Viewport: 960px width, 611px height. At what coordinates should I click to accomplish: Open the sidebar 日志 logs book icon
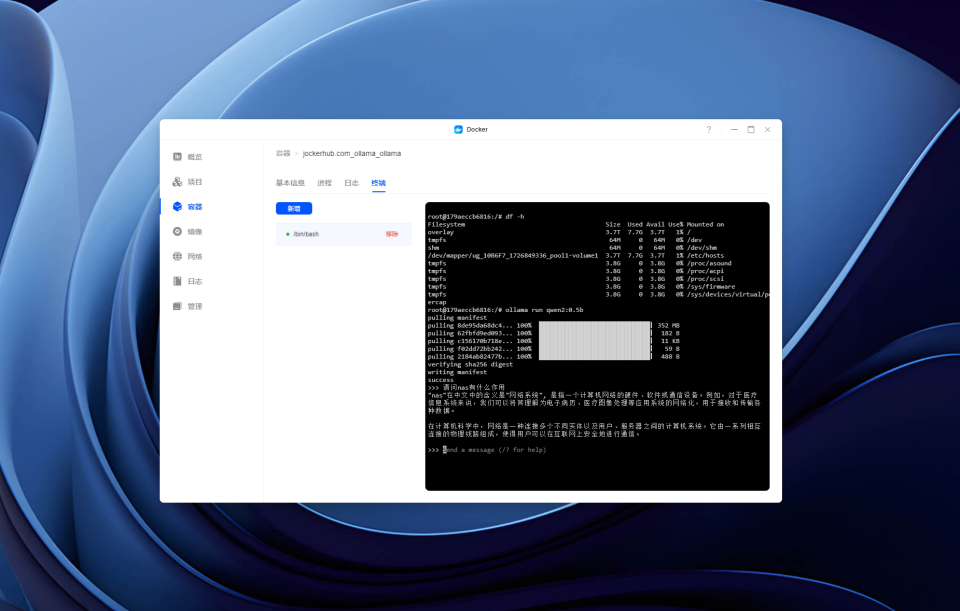[177, 281]
